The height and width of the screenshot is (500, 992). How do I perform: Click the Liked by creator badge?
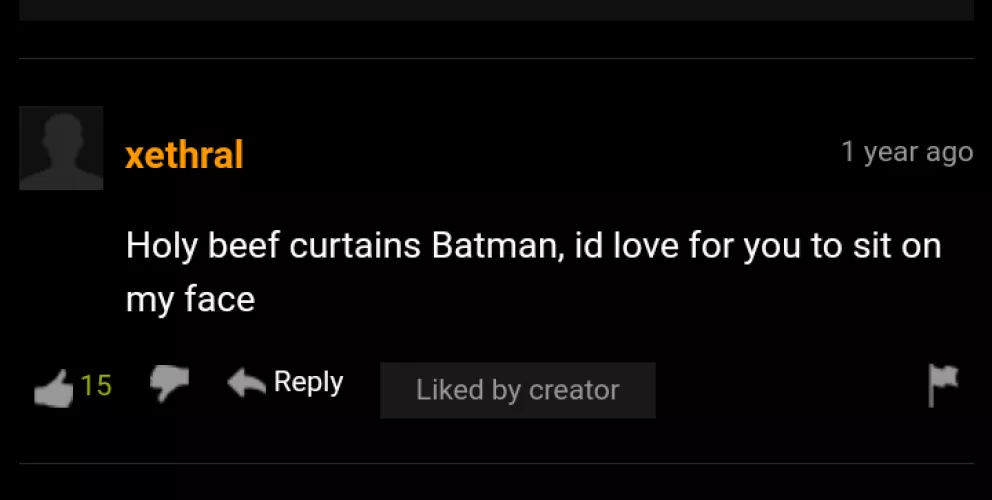point(517,390)
